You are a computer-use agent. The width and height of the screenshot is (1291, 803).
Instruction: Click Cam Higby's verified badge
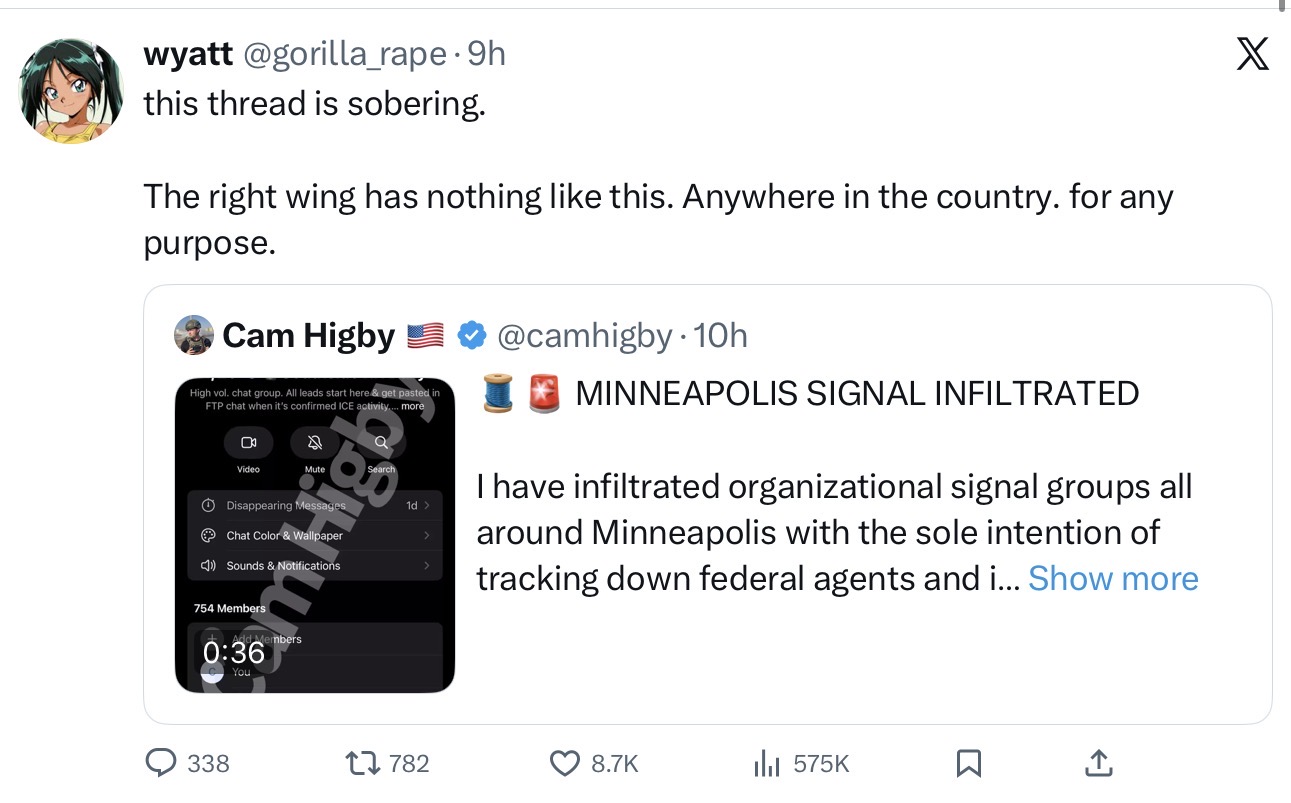(471, 336)
